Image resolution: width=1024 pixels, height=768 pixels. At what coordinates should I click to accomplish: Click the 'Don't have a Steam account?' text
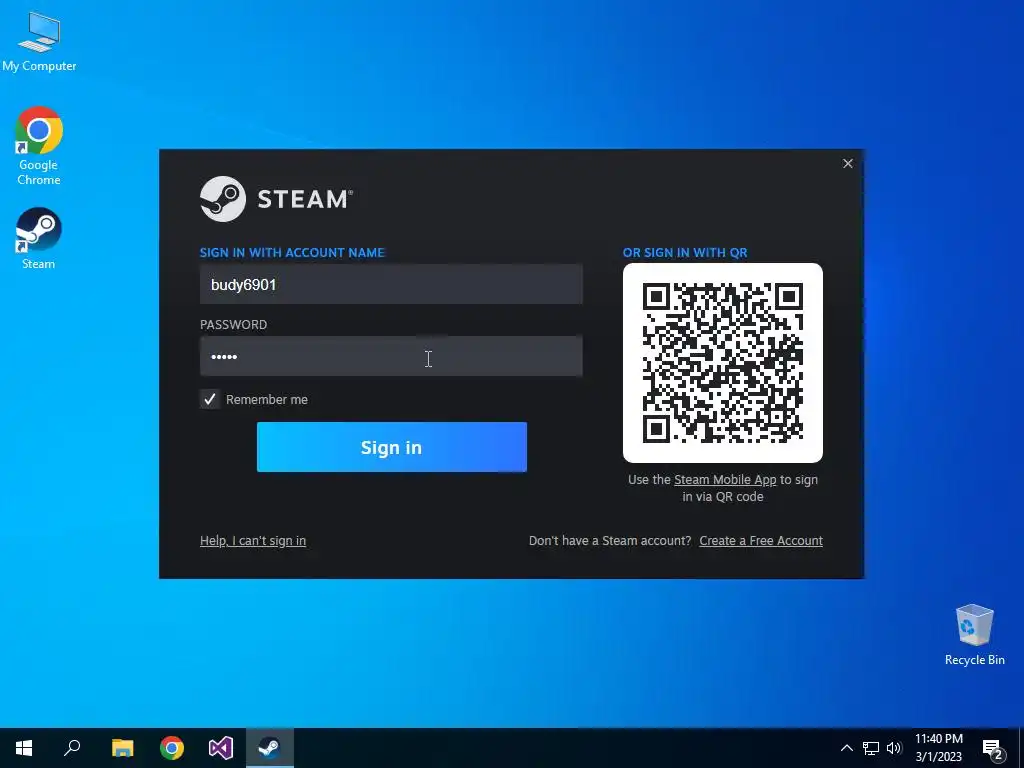[x=610, y=541]
